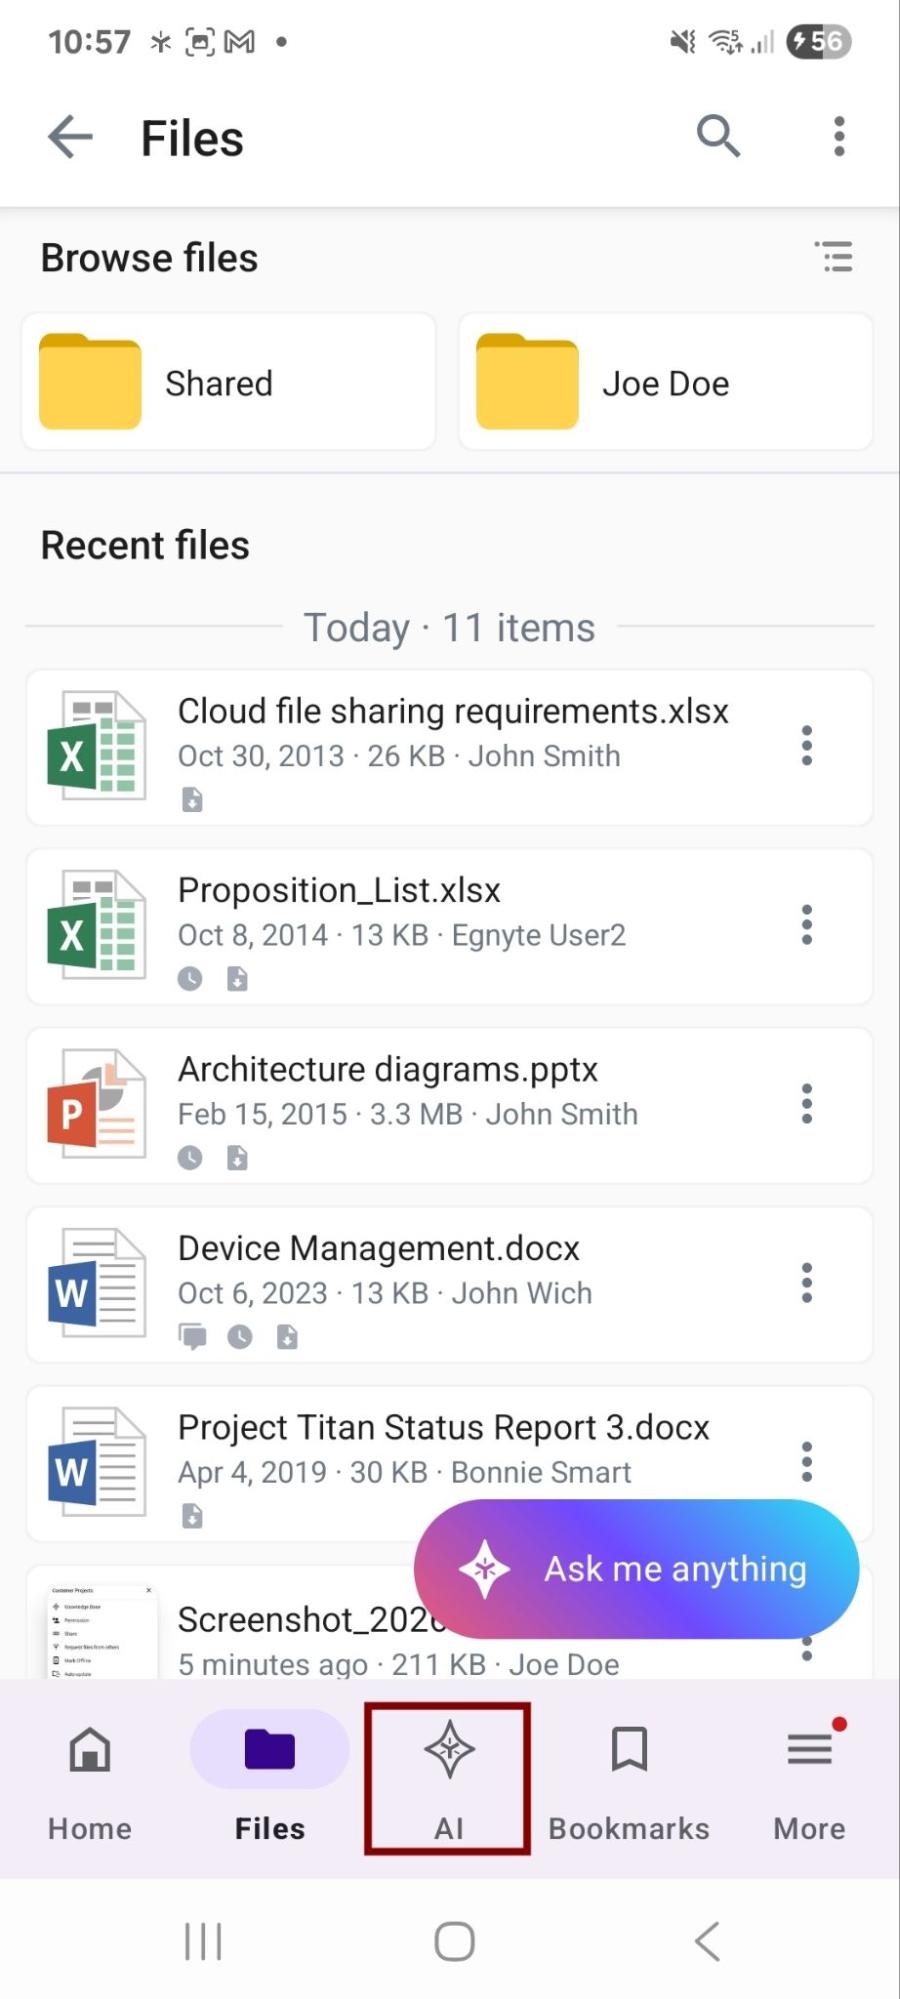Show the menu for Architecture diagrams.pptx
The image size is (900, 1999).
click(x=806, y=1104)
